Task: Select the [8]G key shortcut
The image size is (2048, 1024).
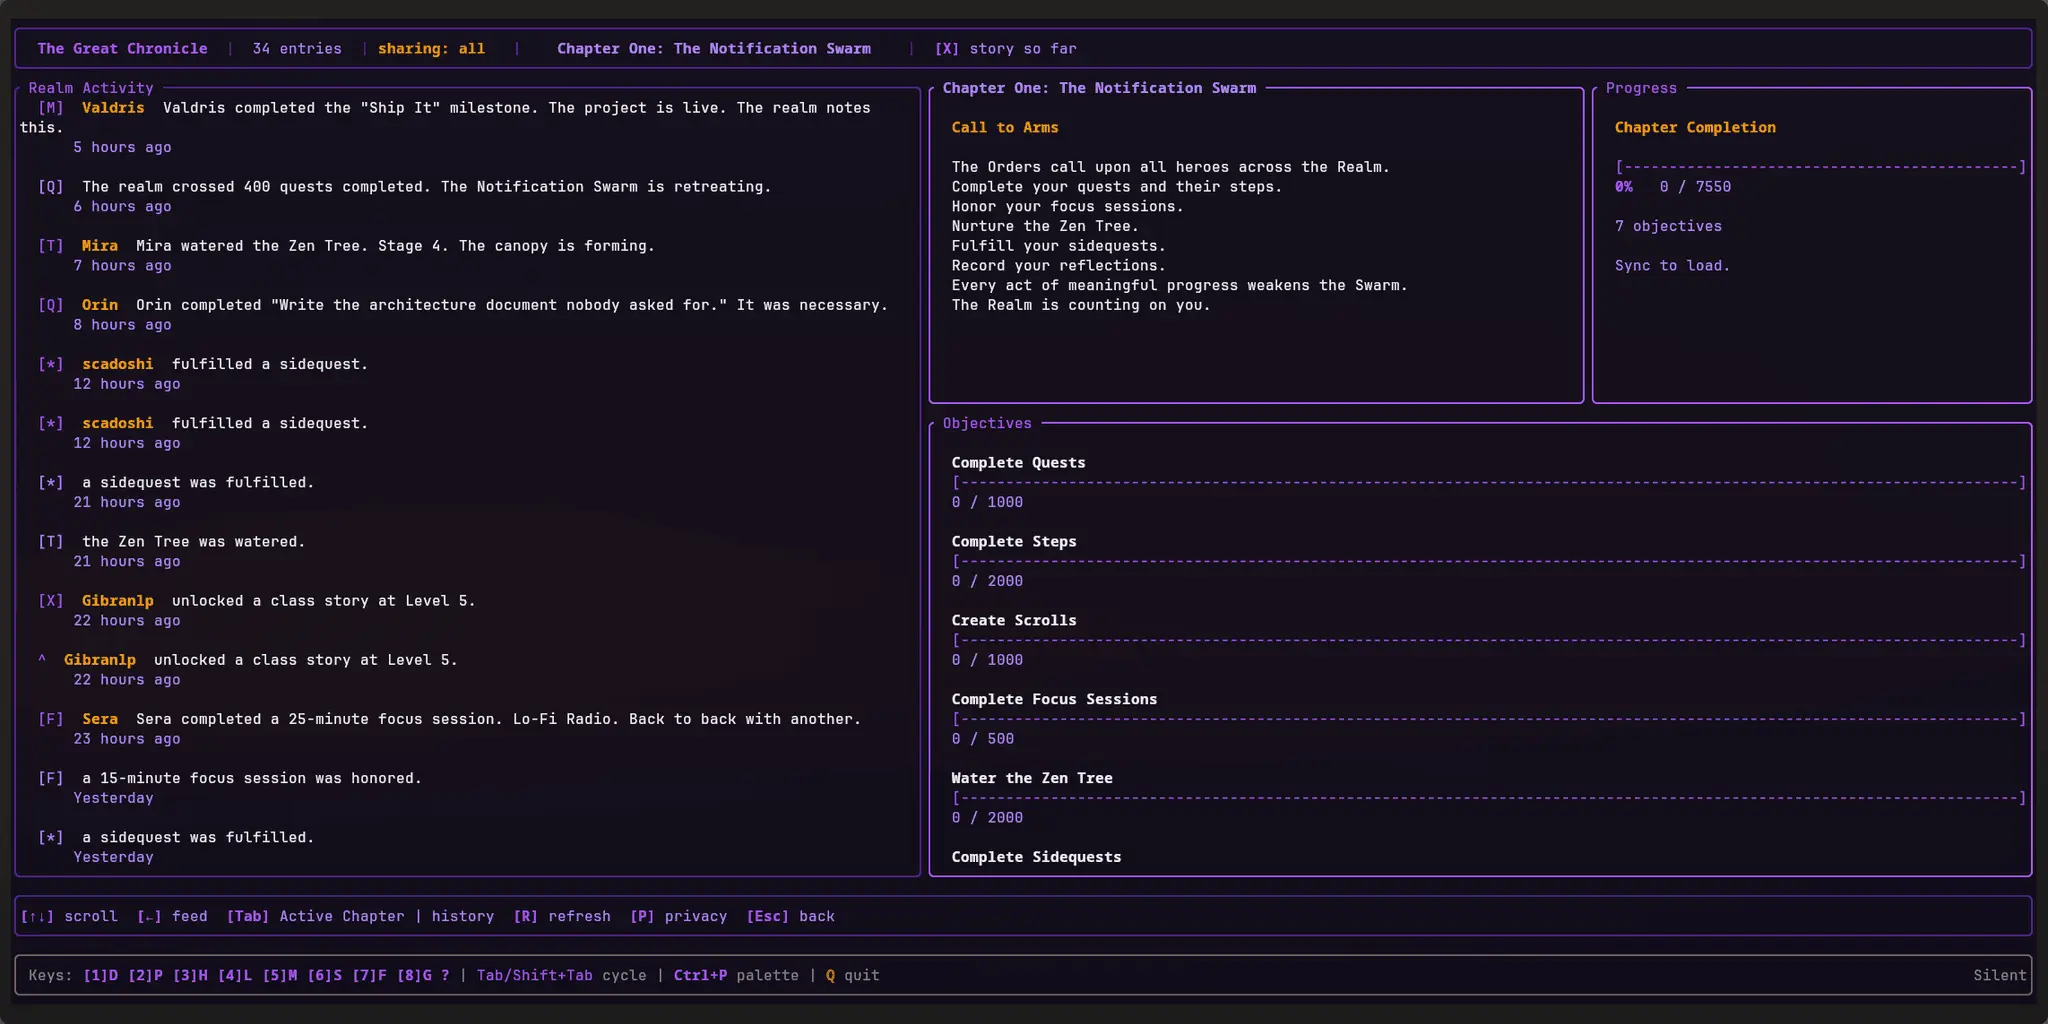Action: [415, 976]
